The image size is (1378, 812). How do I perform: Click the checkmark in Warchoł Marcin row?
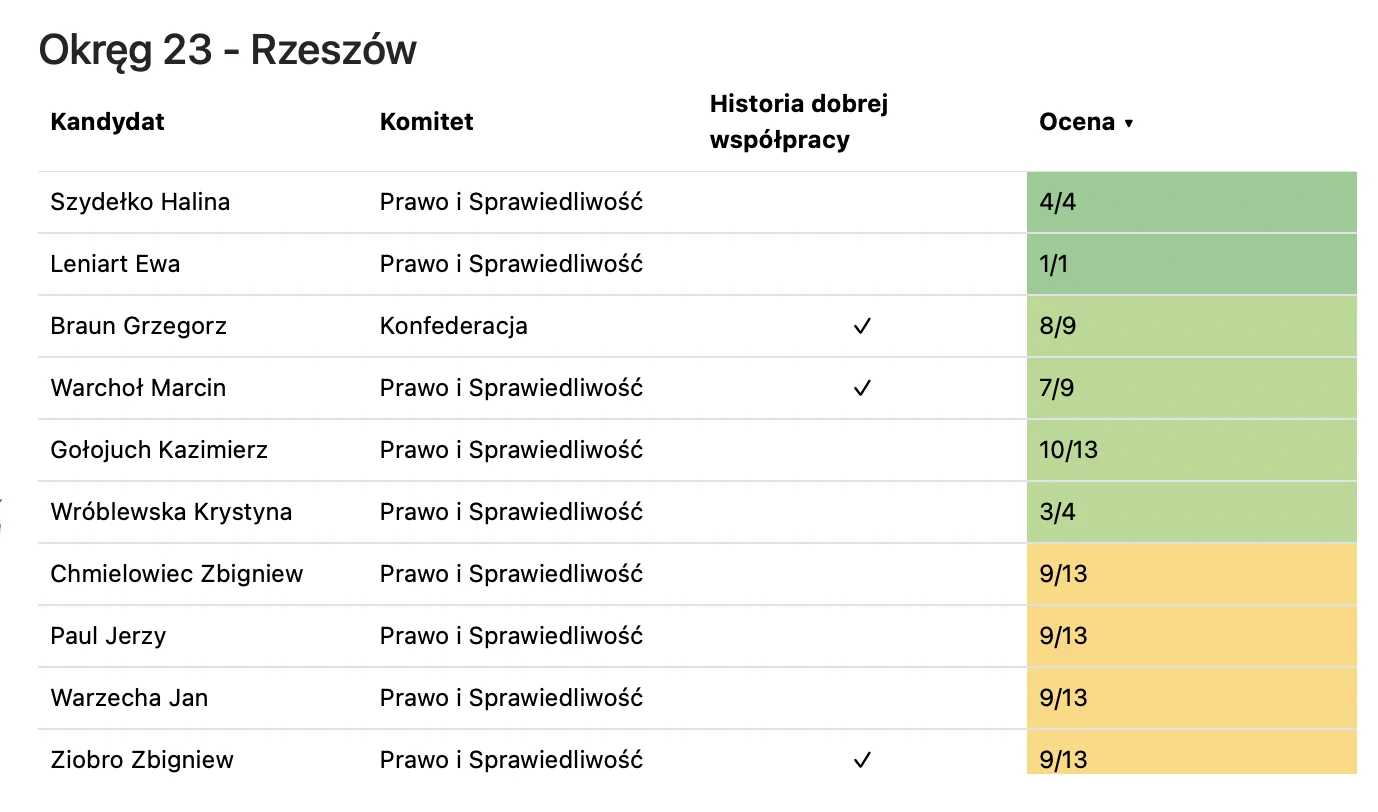862,388
